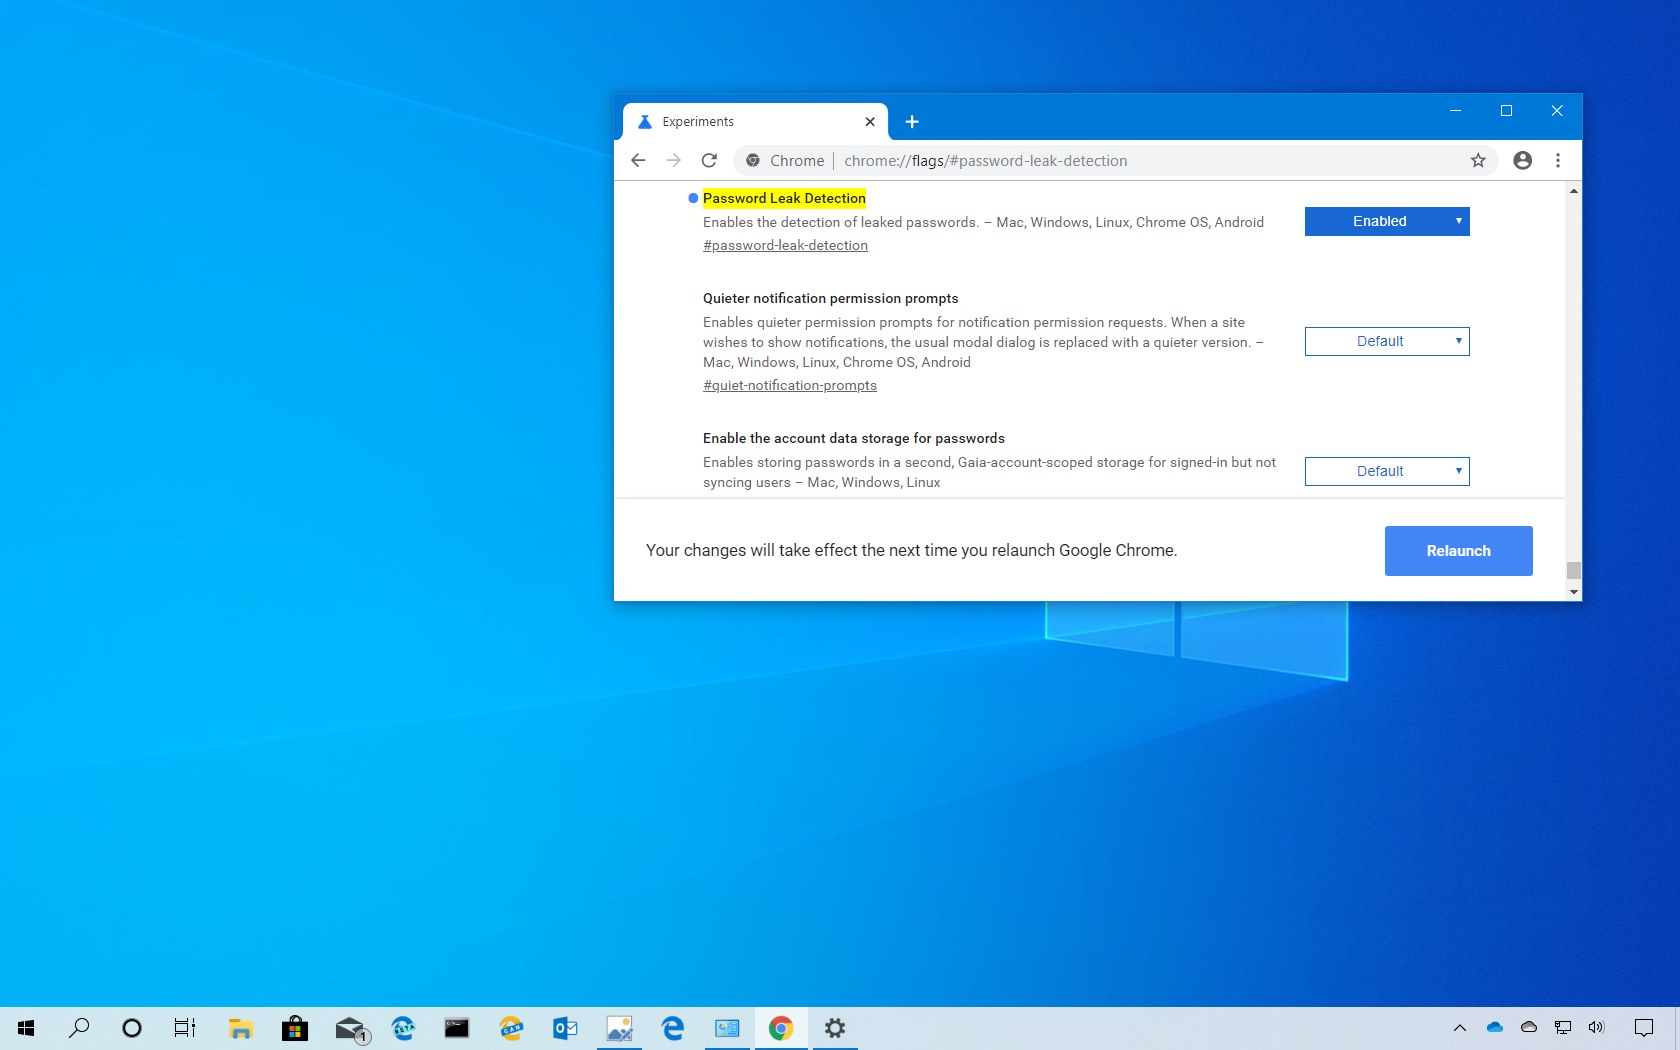Go back using the browser back arrow
The width and height of the screenshot is (1680, 1050).
[x=638, y=160]
